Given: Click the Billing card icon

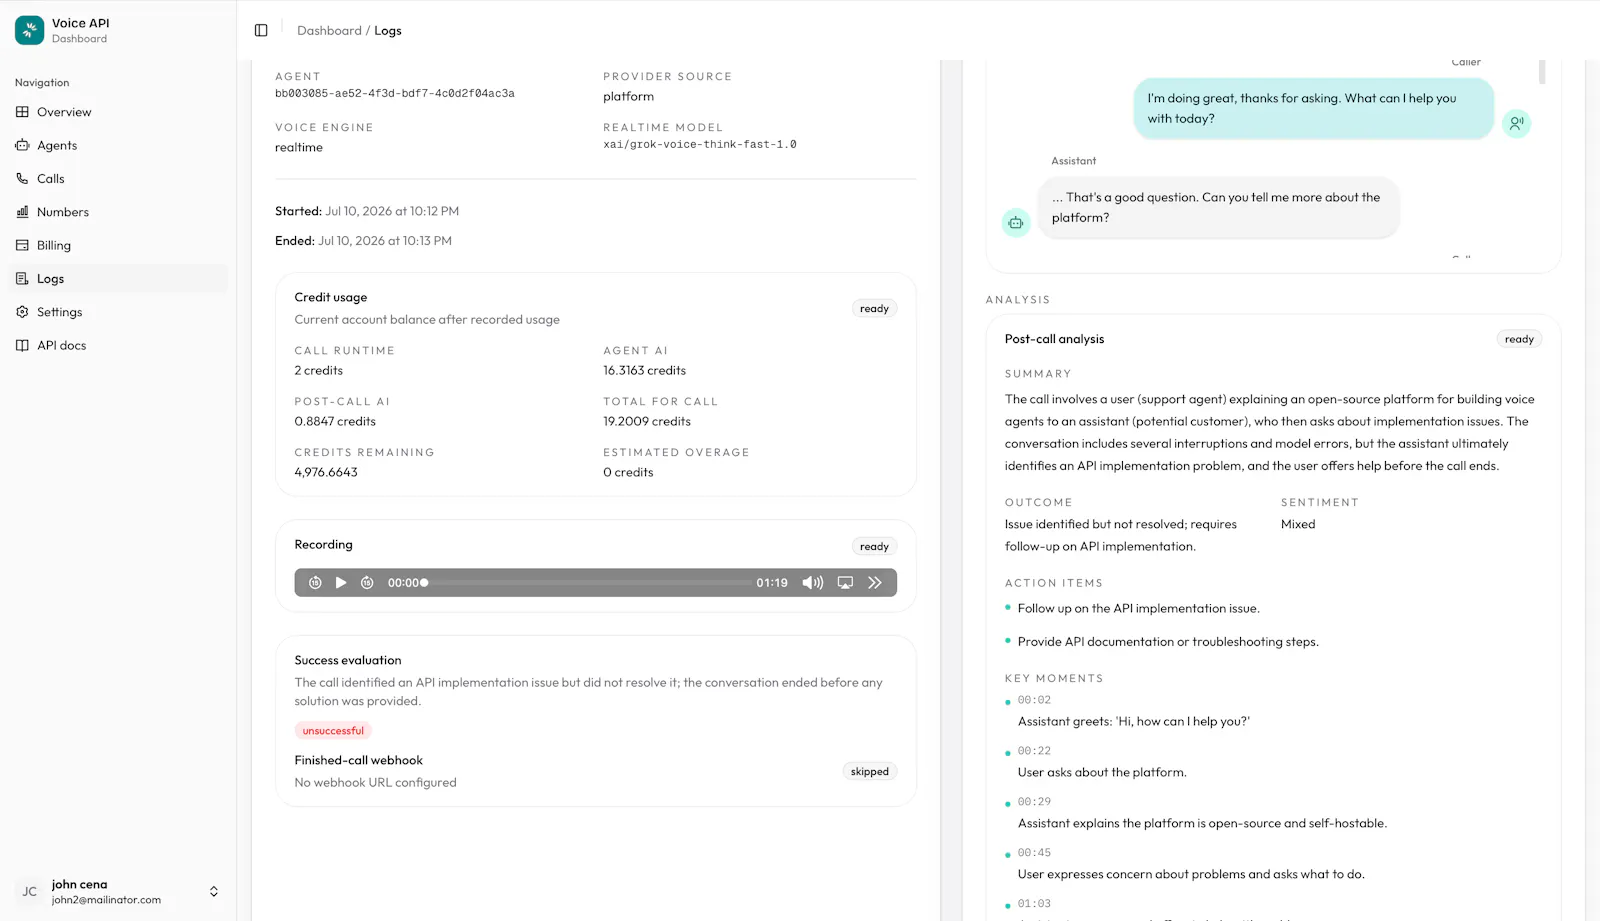Looking at the screenshot, I should (x=22, y=245).
